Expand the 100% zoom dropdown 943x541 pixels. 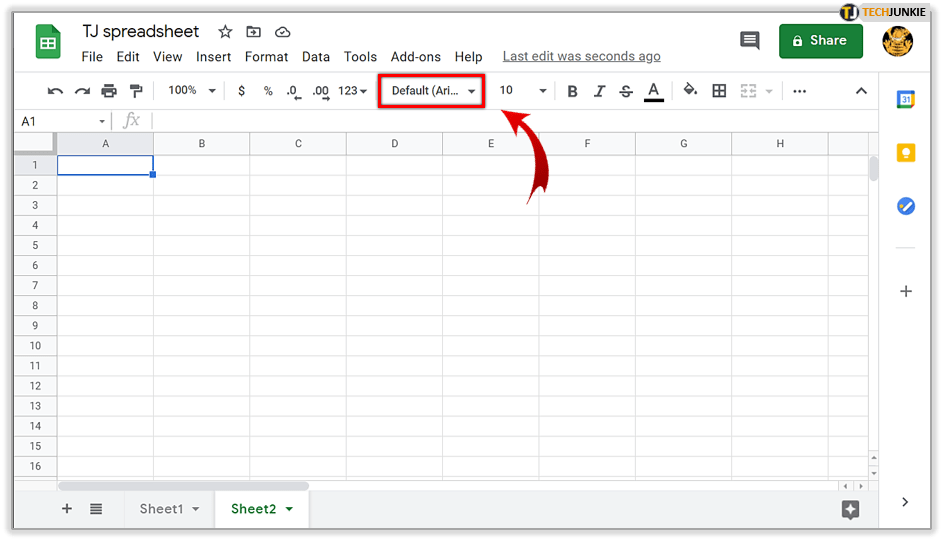[191, 91]
